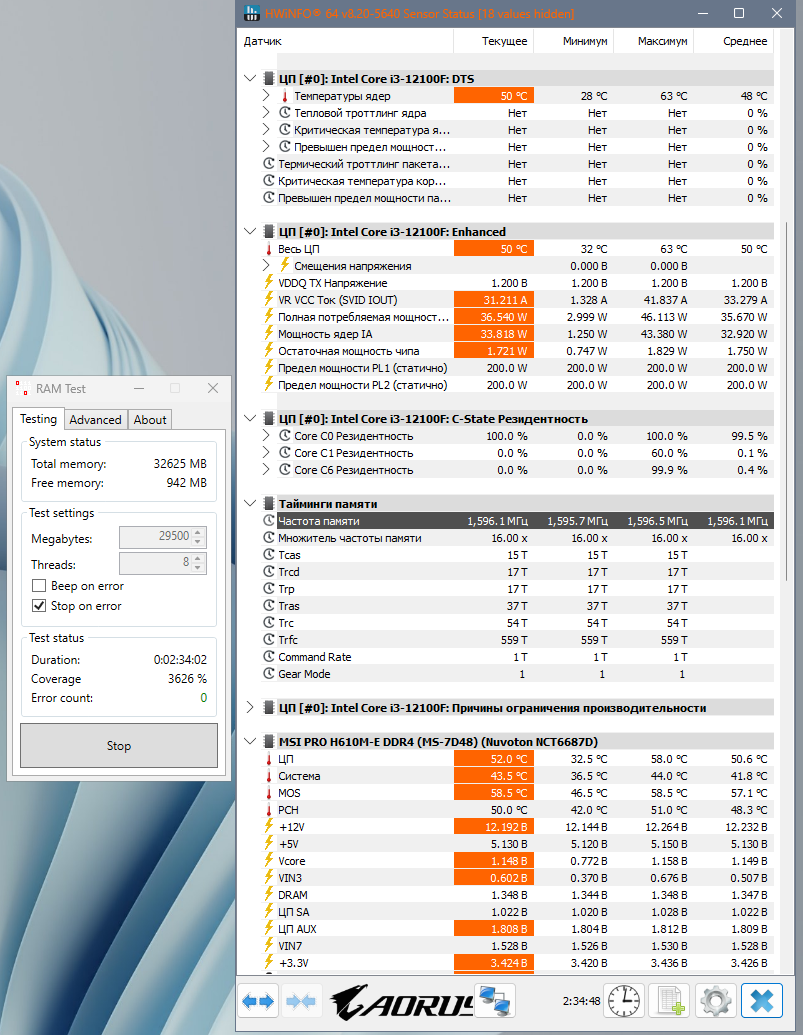Expand Причины ограничения производительности group
This screenshot has width=803, height=1035.
point(249,708)
